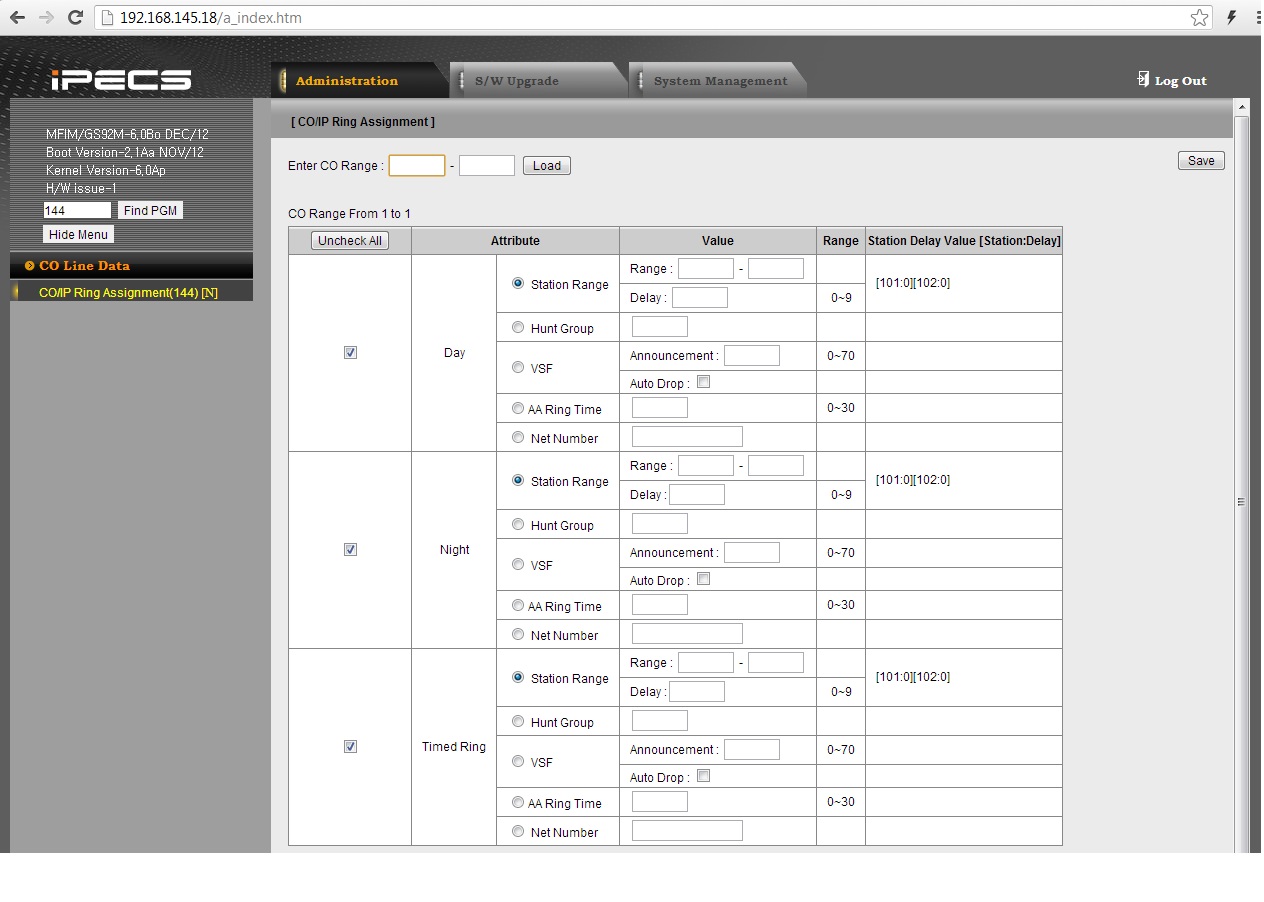The height and width of the screenshot is (902, 1264).
Task: Select AA Ring Time radio for Night
Action: click(518, 605)
